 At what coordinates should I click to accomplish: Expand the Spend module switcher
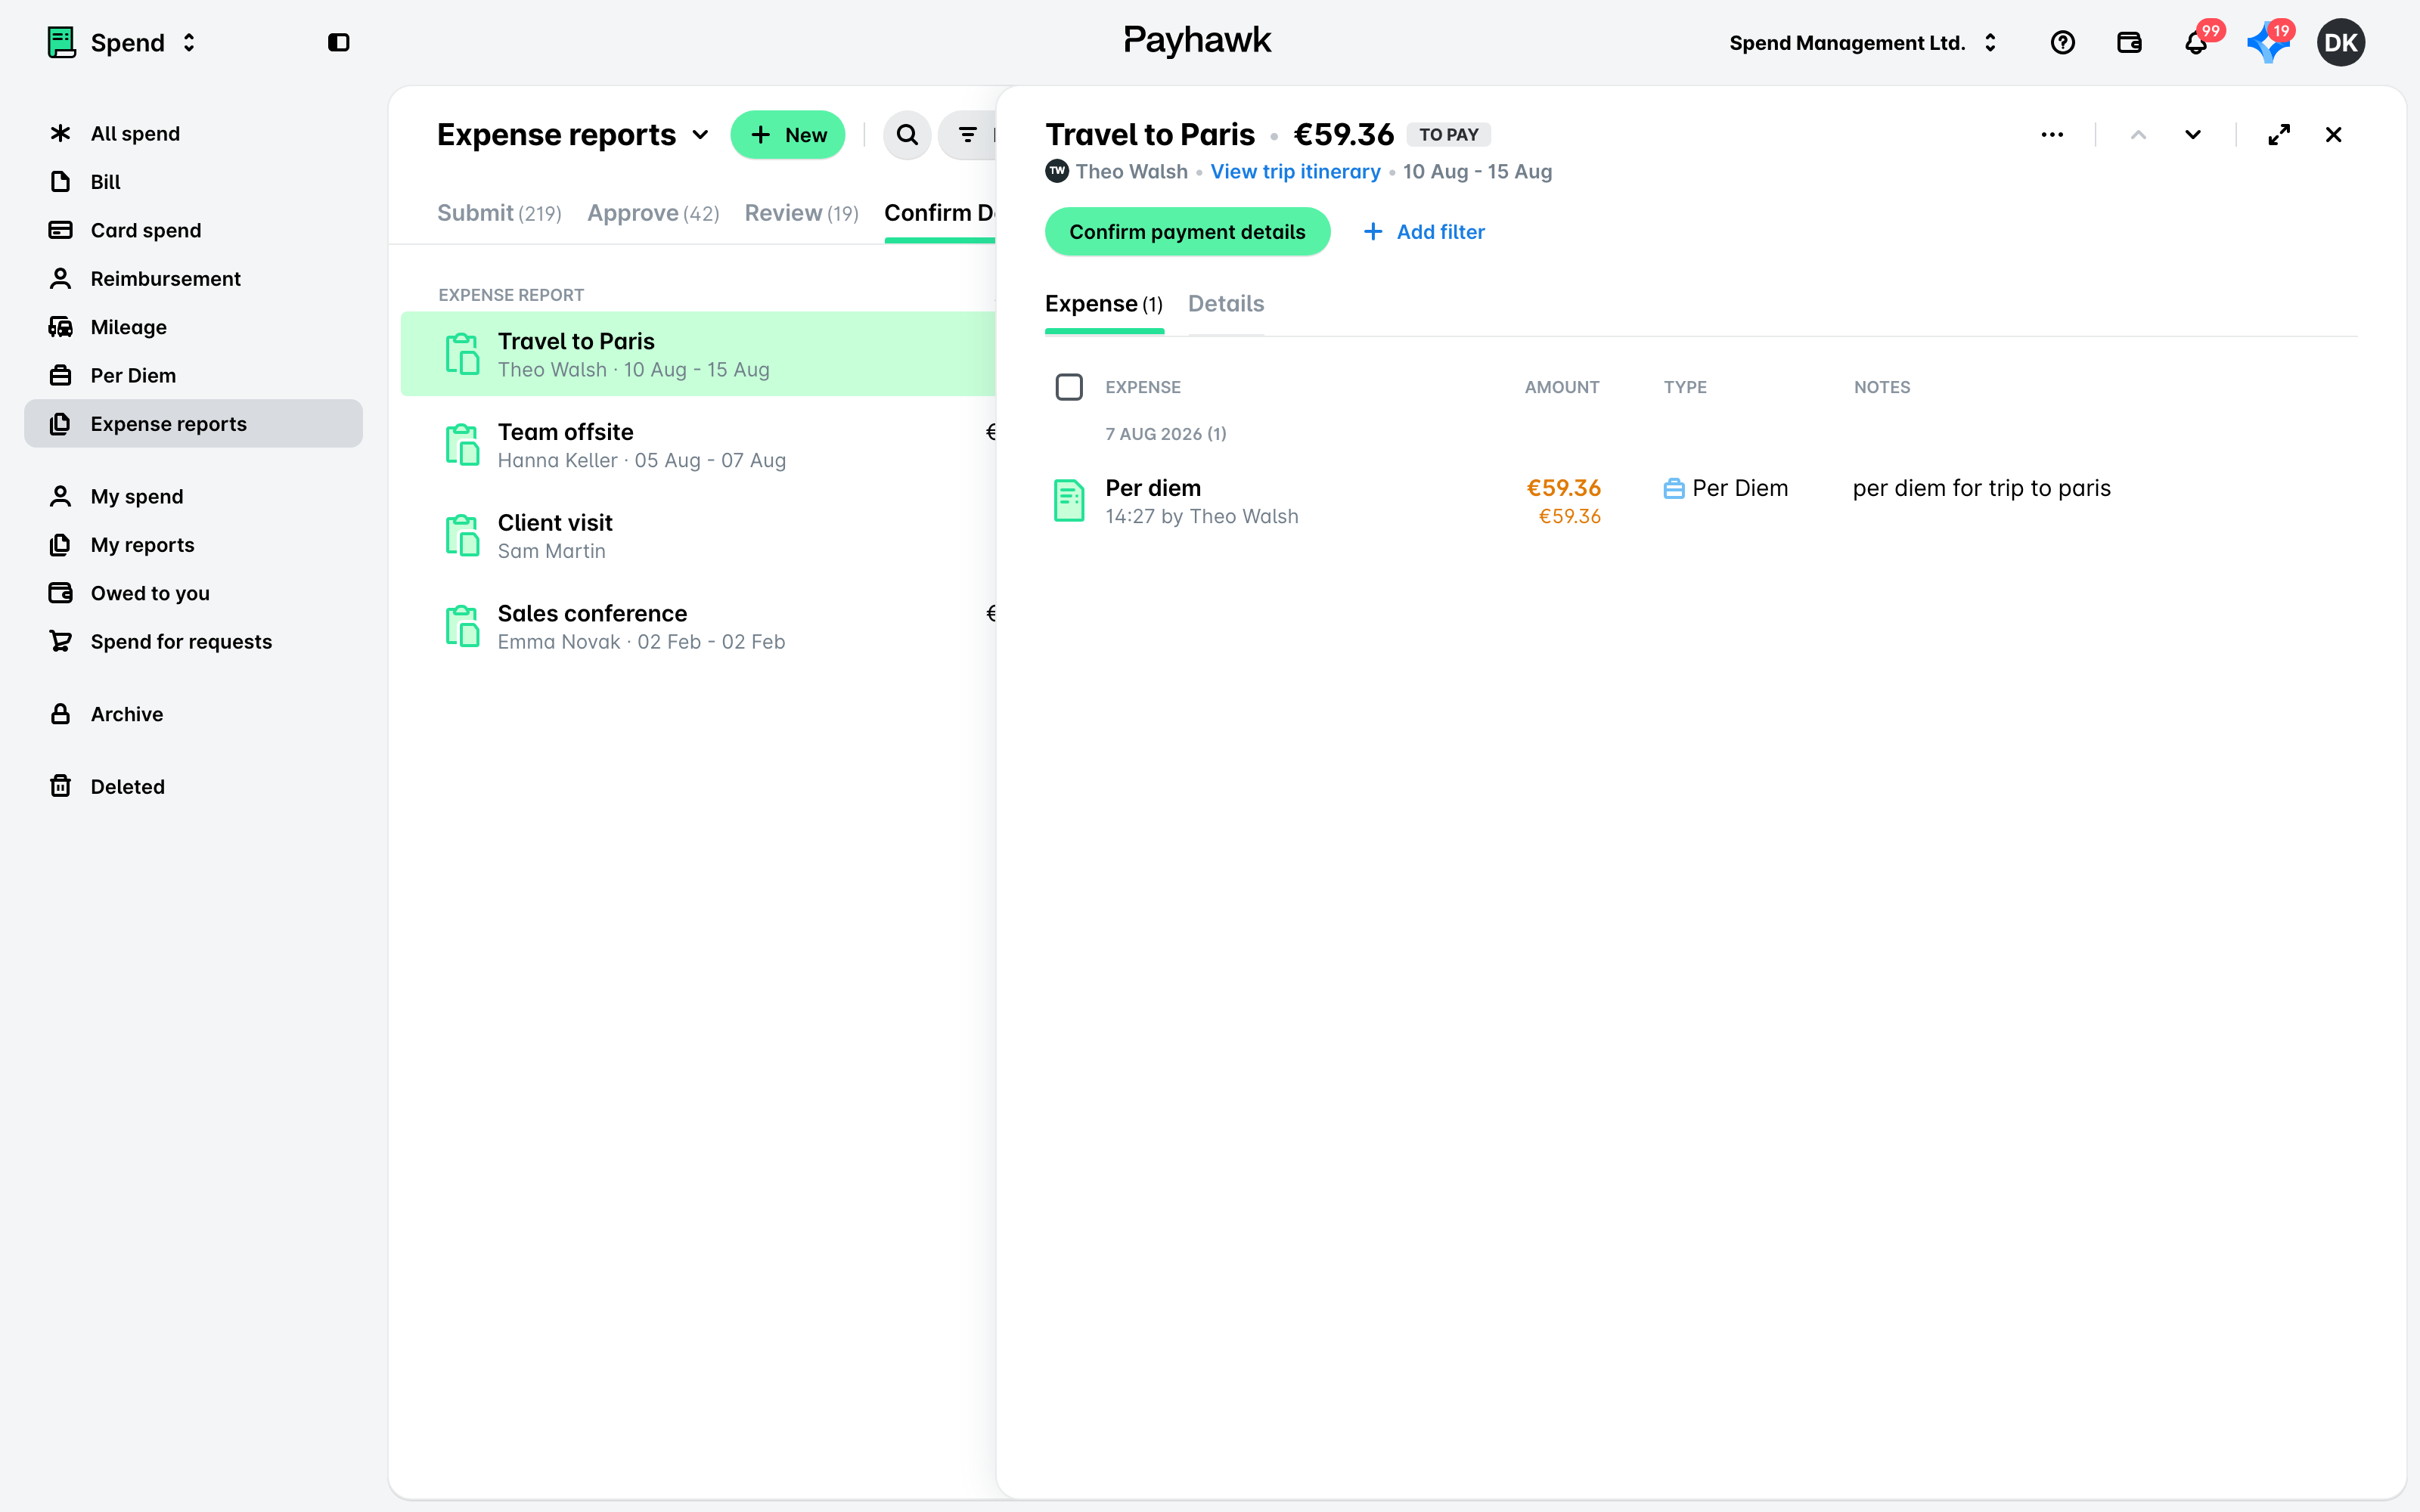pyautogui.click(x=188, y=42)
